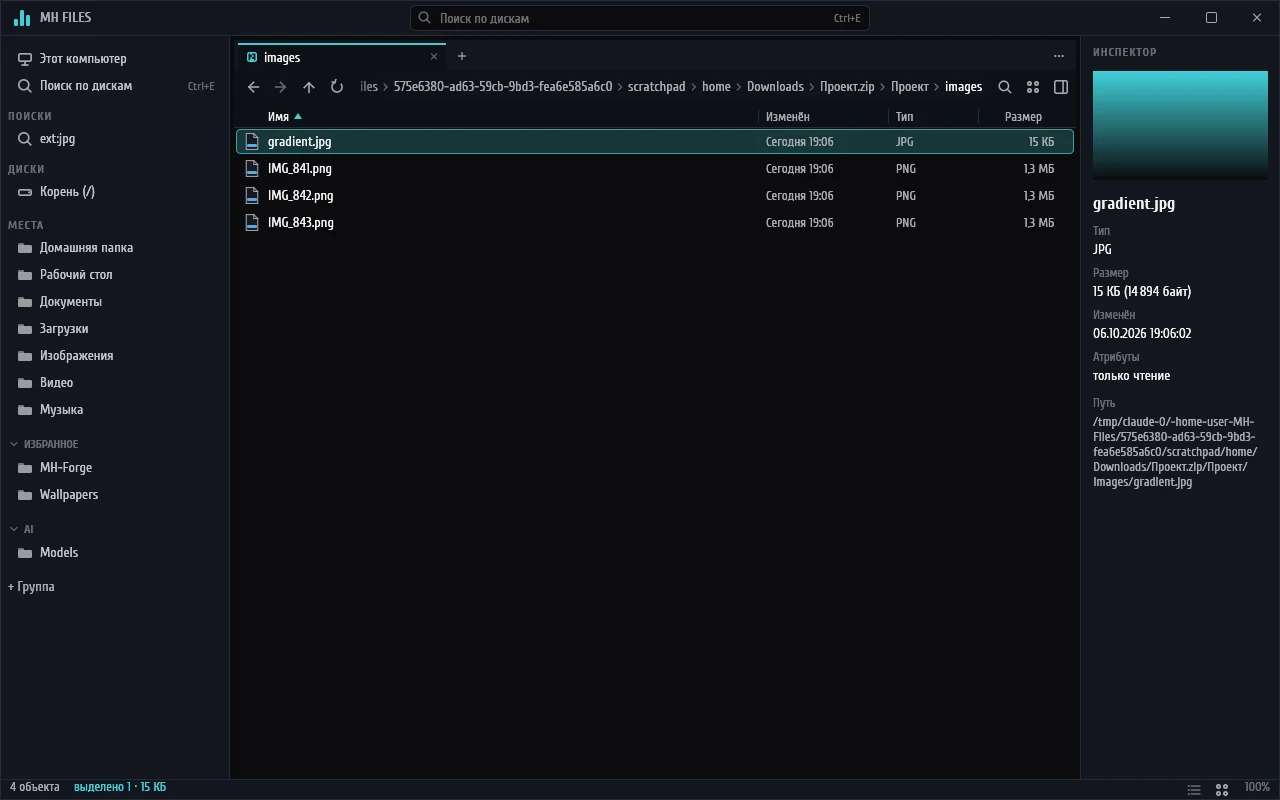Focus the Поиск по дискам search field
This screenshot has width=1280, height=800.
(640, 18)
